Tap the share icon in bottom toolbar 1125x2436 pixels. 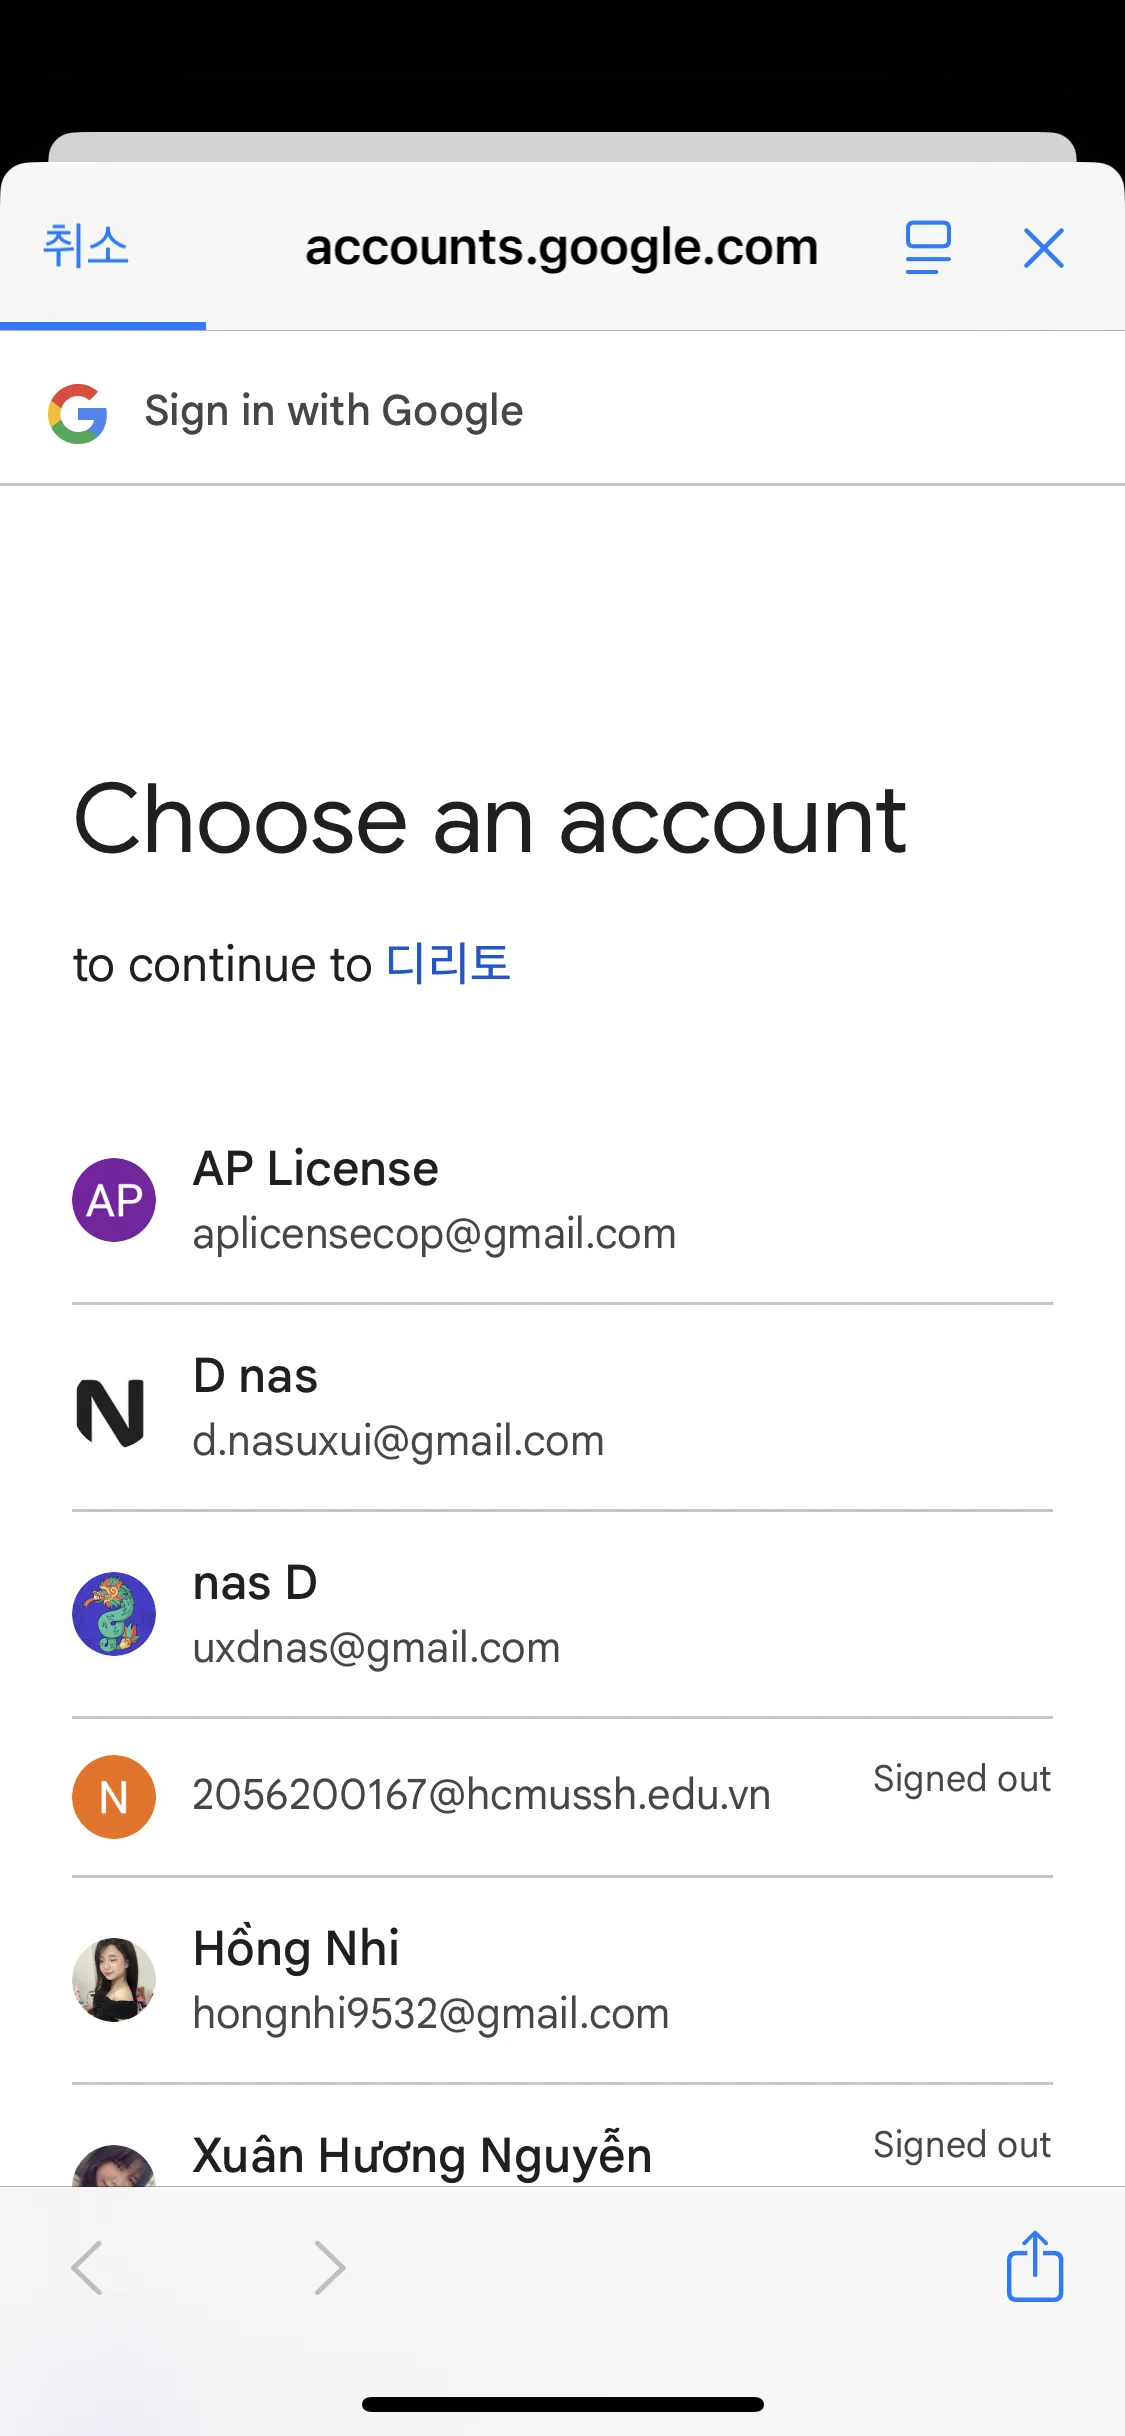pos(1034,2266)
